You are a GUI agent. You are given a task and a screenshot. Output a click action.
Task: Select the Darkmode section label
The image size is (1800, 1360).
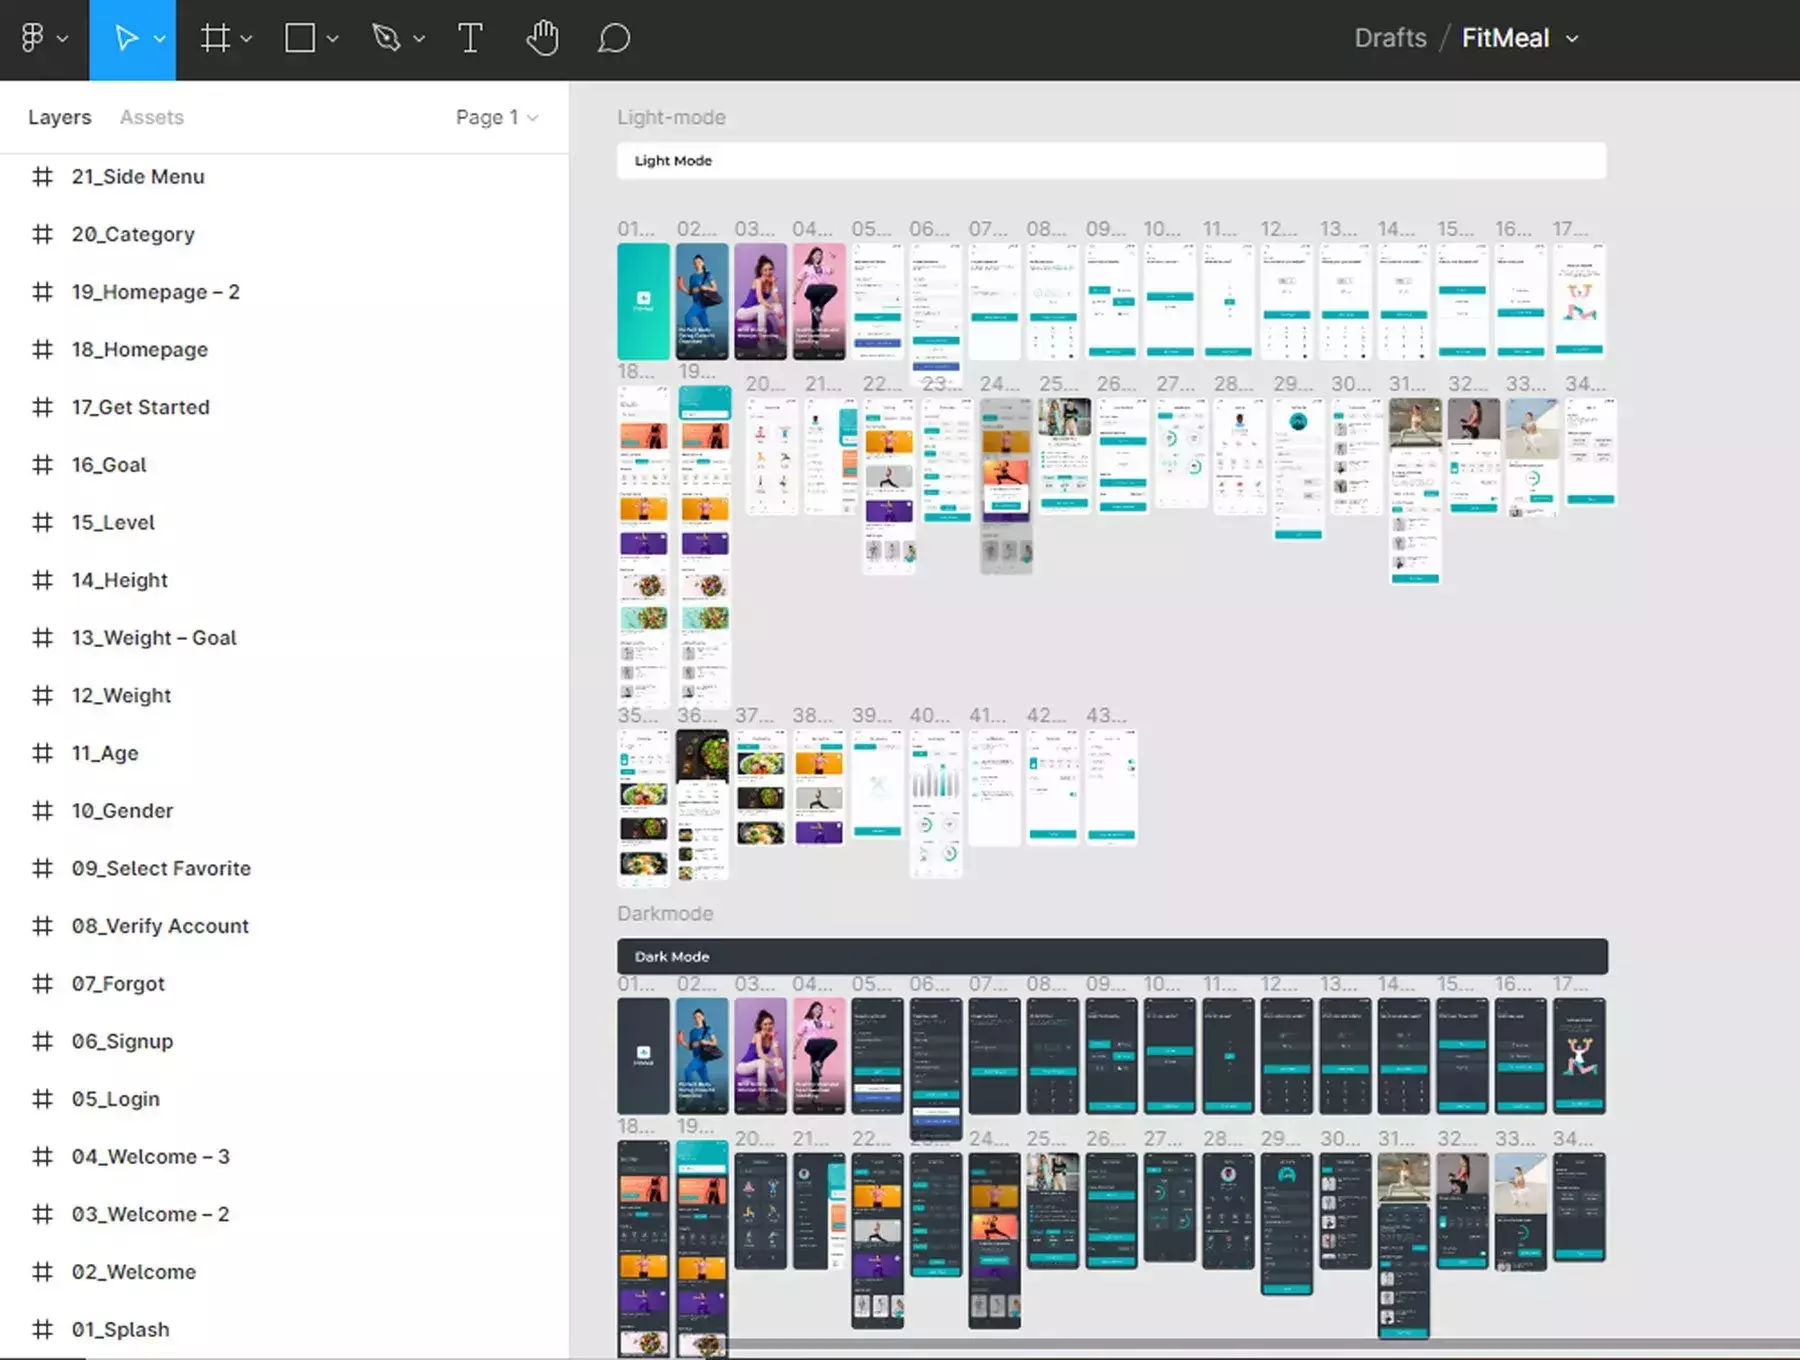[x=665, y=913]
